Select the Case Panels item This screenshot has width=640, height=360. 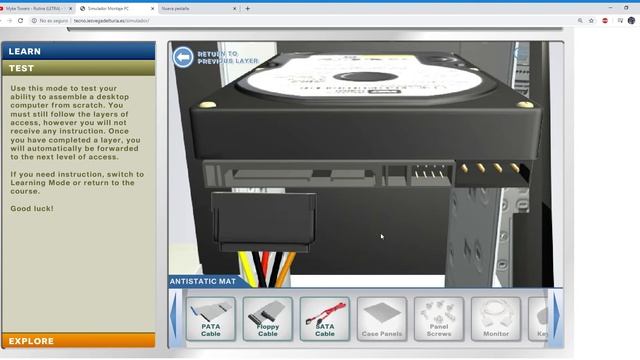point(382,319)
